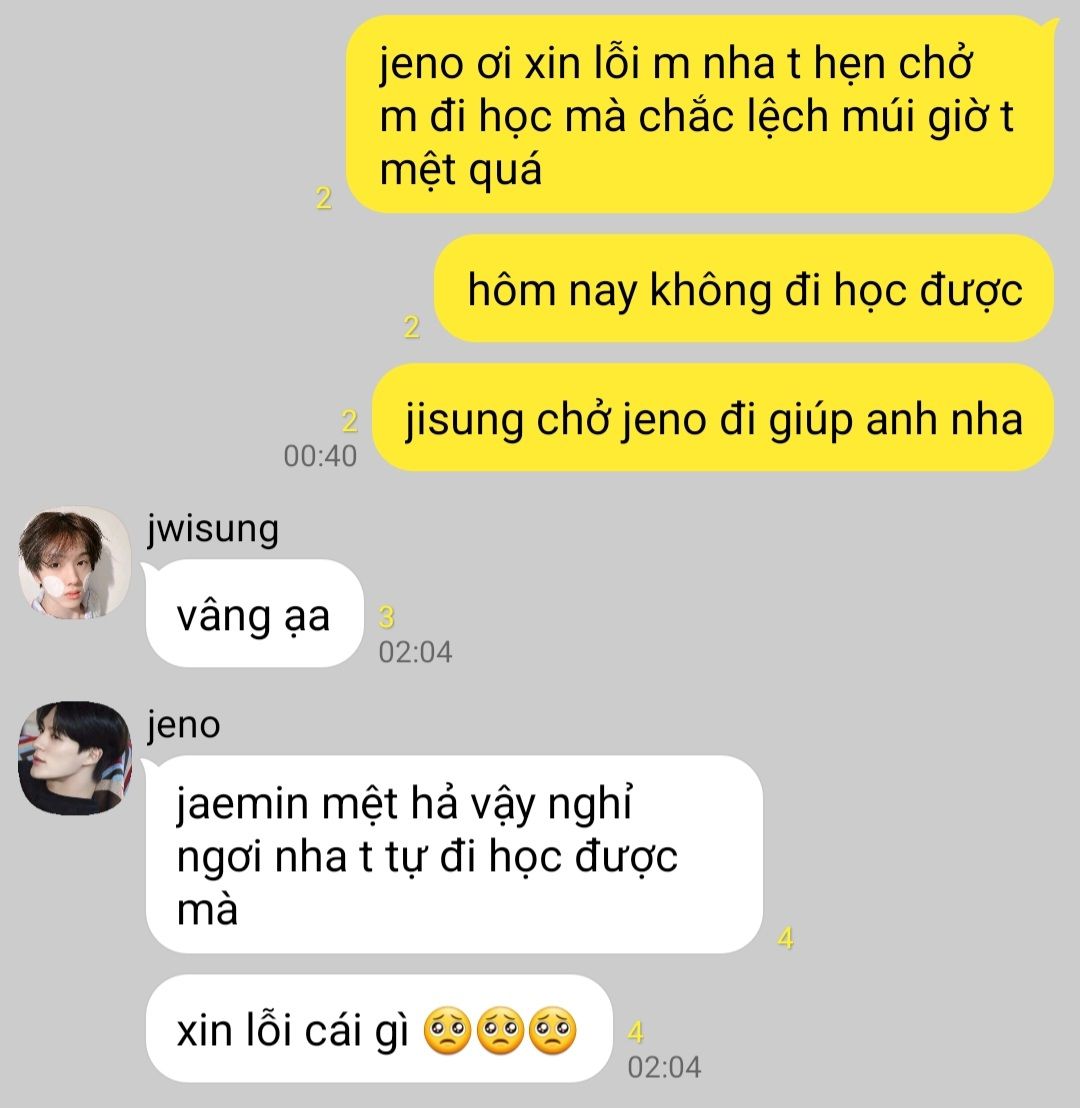This screenshot has height=1108, width=1080.
Task: Tap the 00:40 timestamp
Action: point(320,456)
